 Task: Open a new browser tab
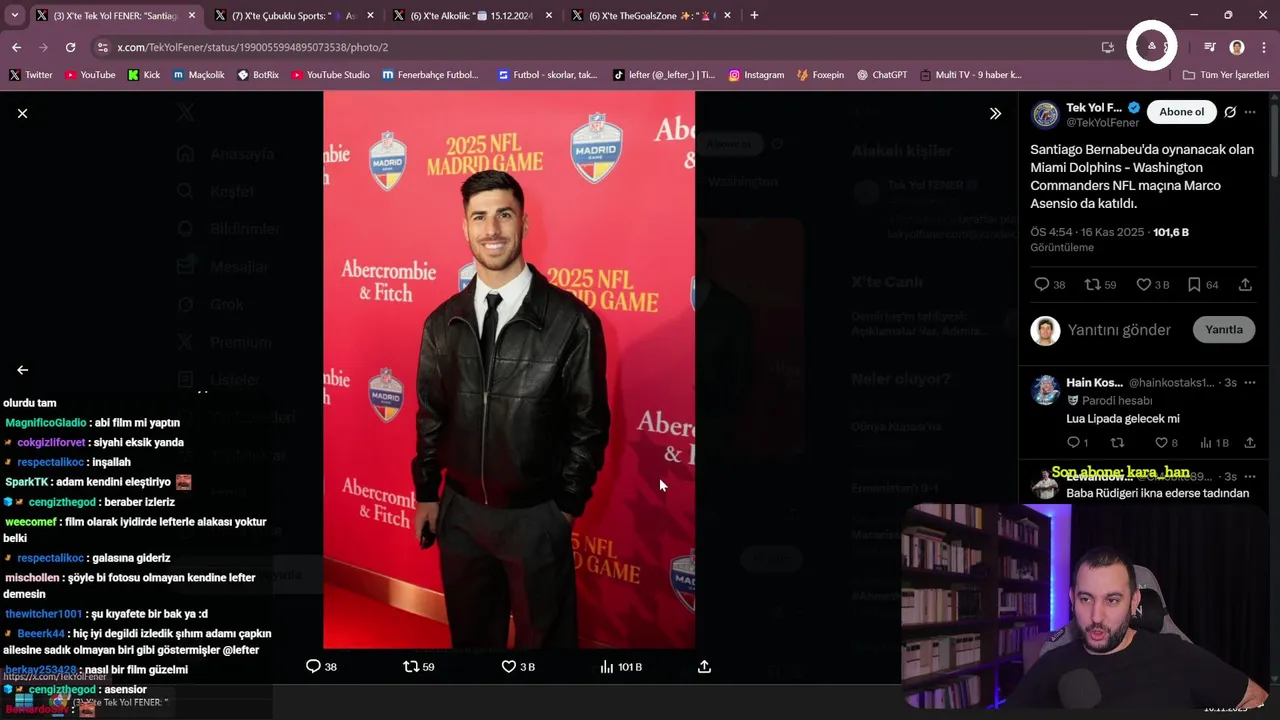pos(754,16)
